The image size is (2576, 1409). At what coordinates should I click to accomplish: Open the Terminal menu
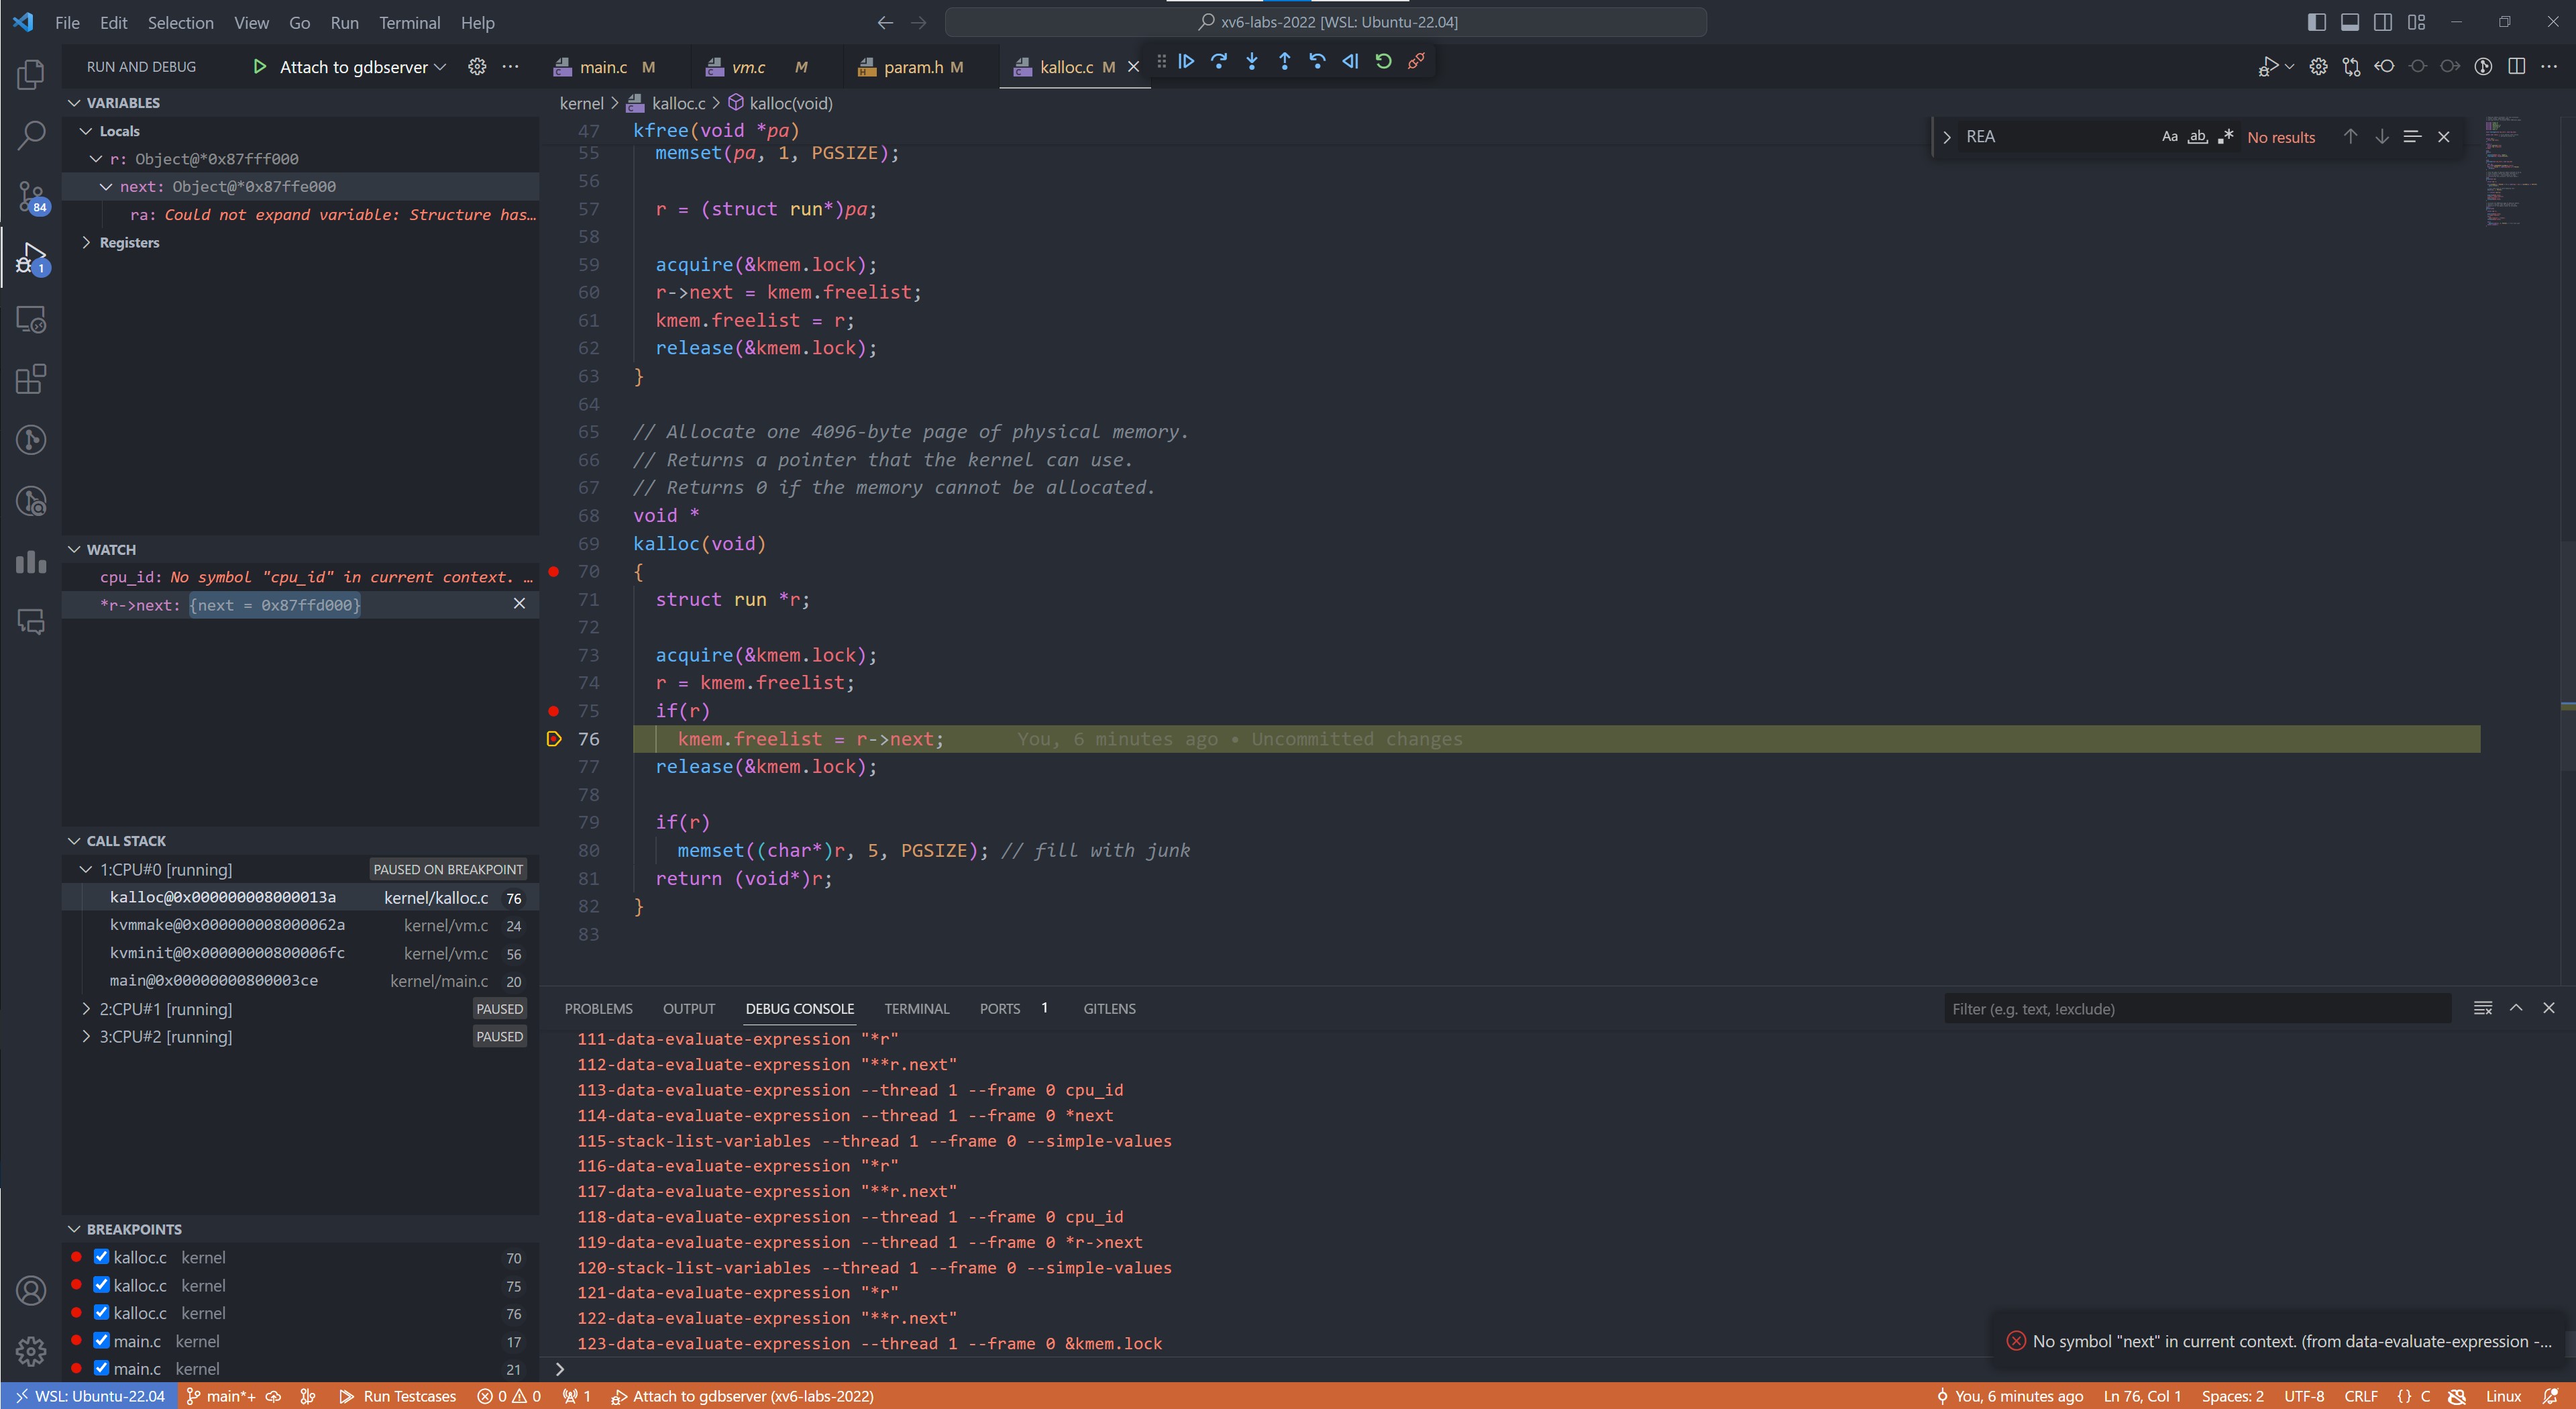click(x=409, y=22)
